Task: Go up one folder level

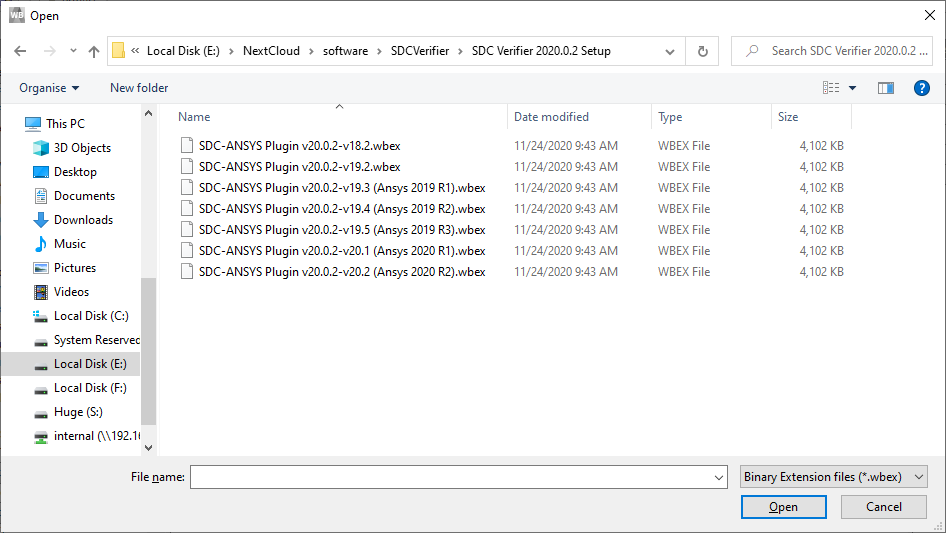Action: 94,51
